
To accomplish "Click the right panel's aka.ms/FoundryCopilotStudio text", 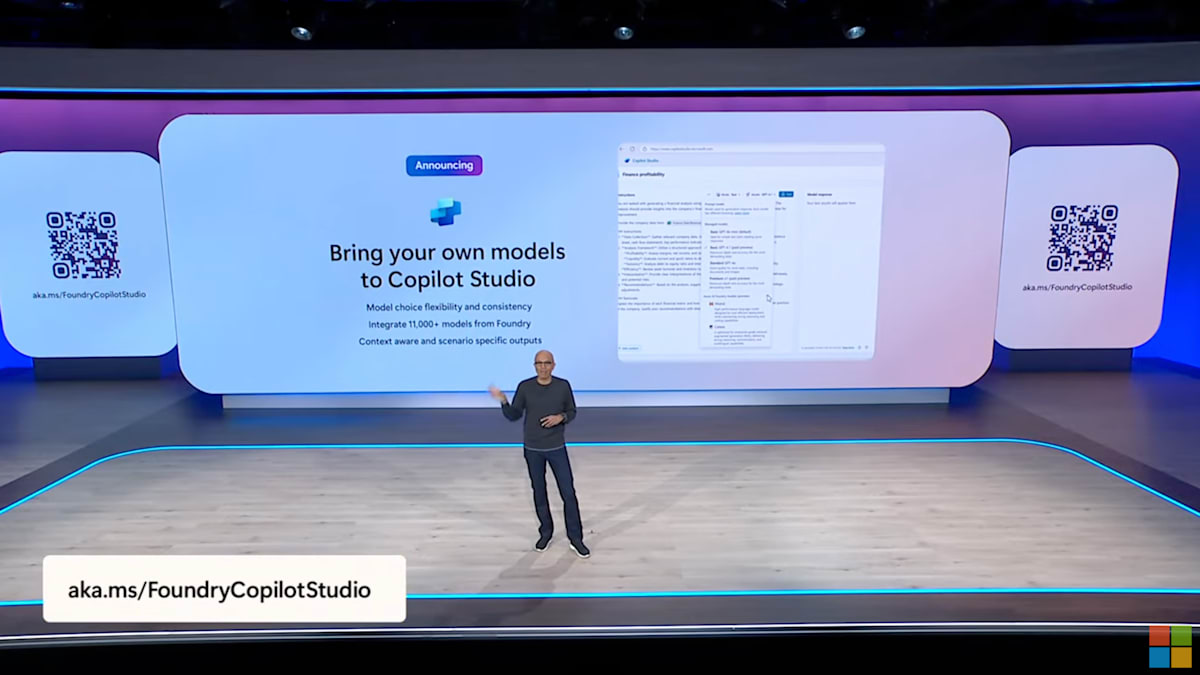I will (x=1077, y=287).
